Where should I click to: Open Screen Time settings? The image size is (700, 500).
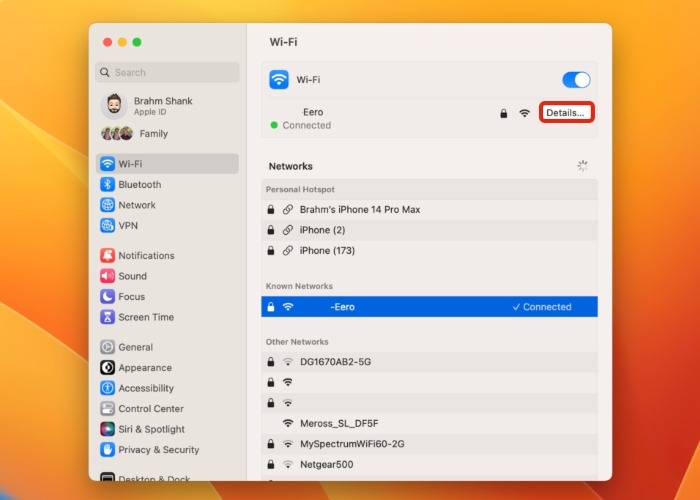(x=146, y=317)
